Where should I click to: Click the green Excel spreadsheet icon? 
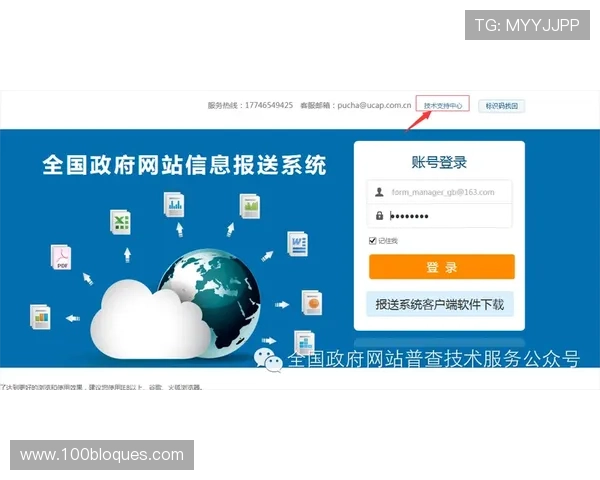121,222
